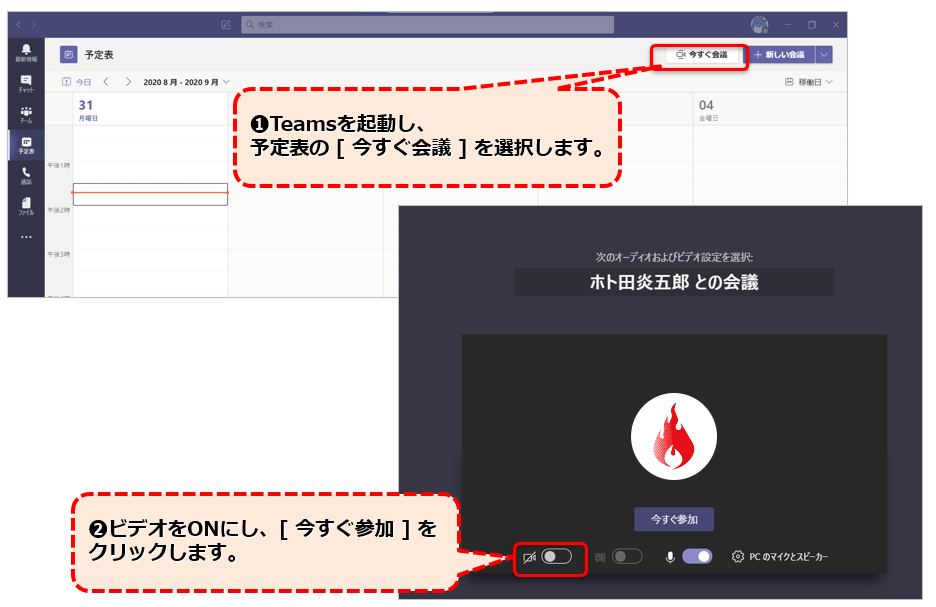936x607 pixels.
Task: Click the outlined time slot on Monday
Action: [x=150, y=195]
